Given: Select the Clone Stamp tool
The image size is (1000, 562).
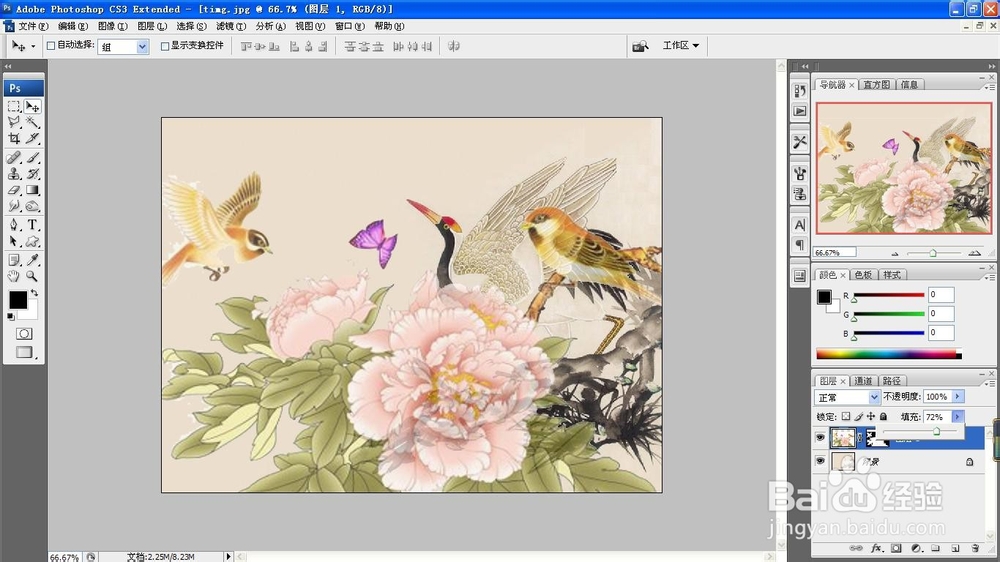Looking at the screenshot, I should coord(14,174).
